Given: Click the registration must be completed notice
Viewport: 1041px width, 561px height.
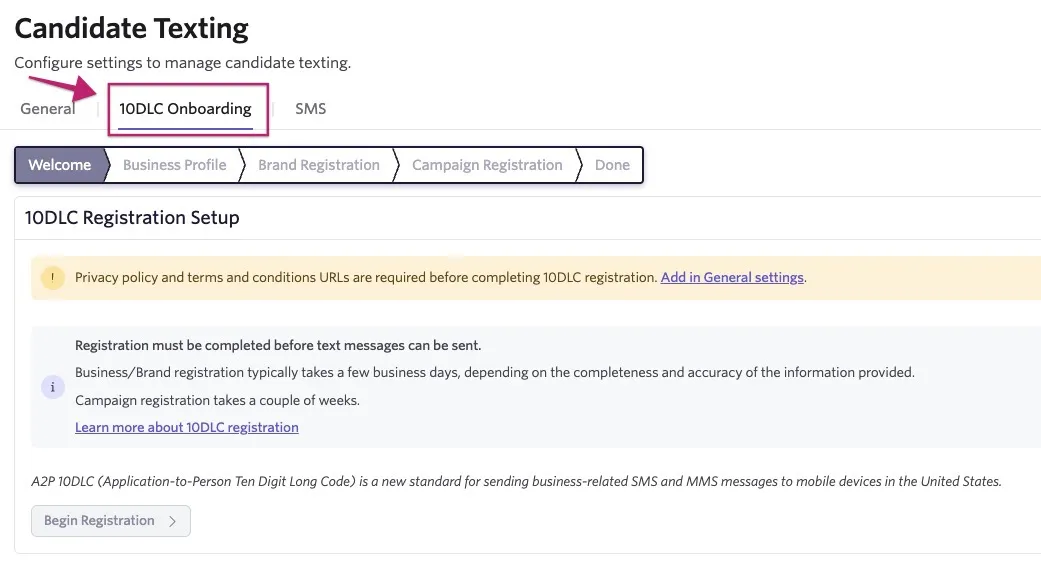Looking at the screenshot, I should point(278,345).
